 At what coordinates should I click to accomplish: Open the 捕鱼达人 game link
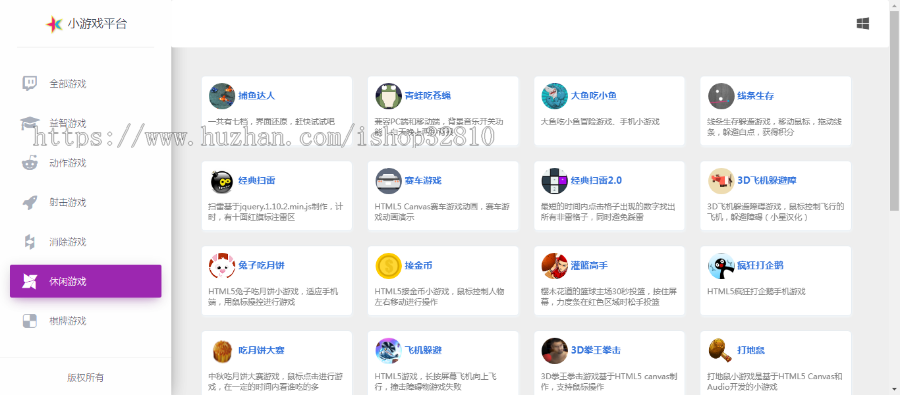click(257, 96)
